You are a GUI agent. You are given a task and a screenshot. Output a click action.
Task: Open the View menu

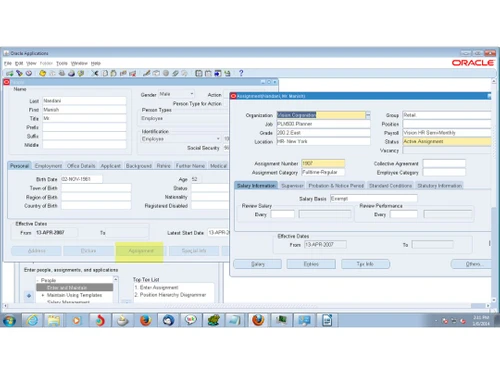[31, 63]
